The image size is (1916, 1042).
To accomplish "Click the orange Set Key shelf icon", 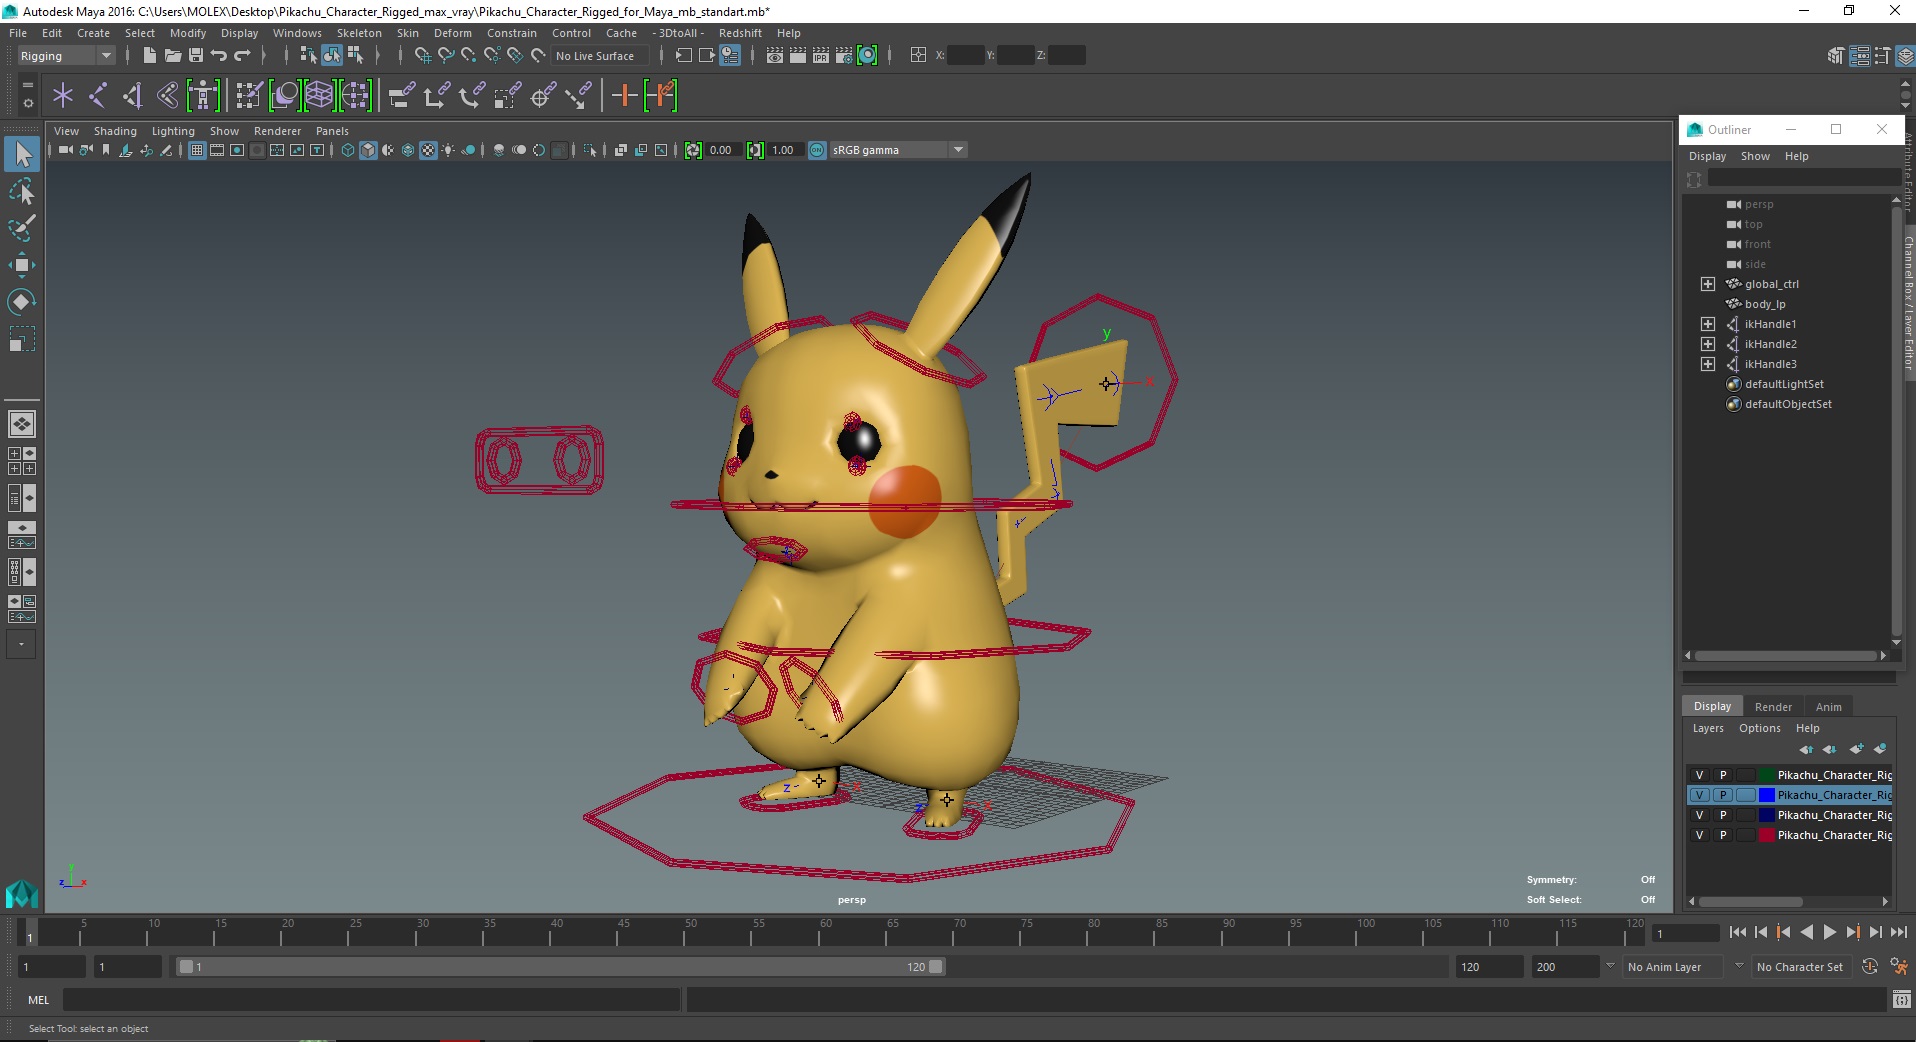I will coord(624,96).
